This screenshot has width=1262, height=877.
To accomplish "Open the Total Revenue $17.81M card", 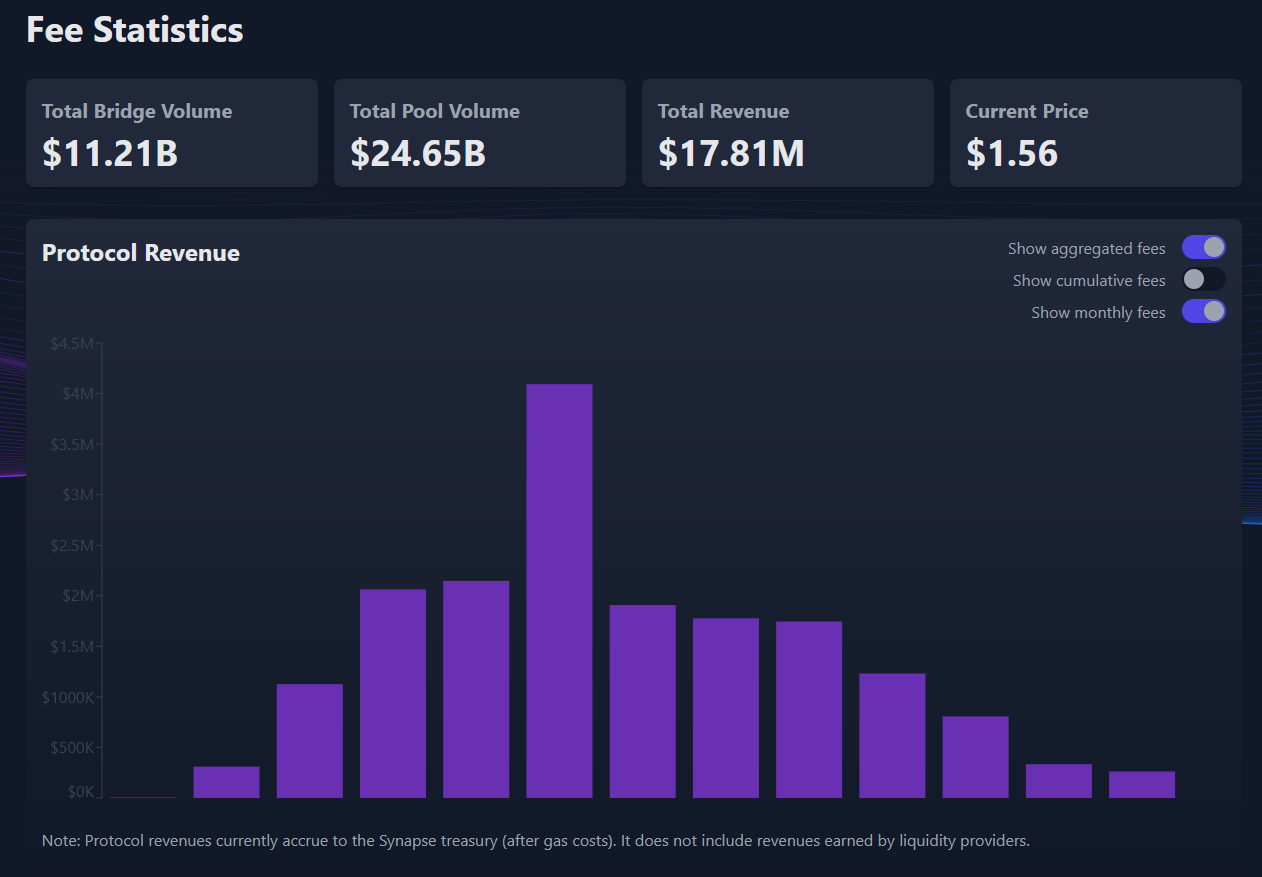I will [x=788, y=133].
